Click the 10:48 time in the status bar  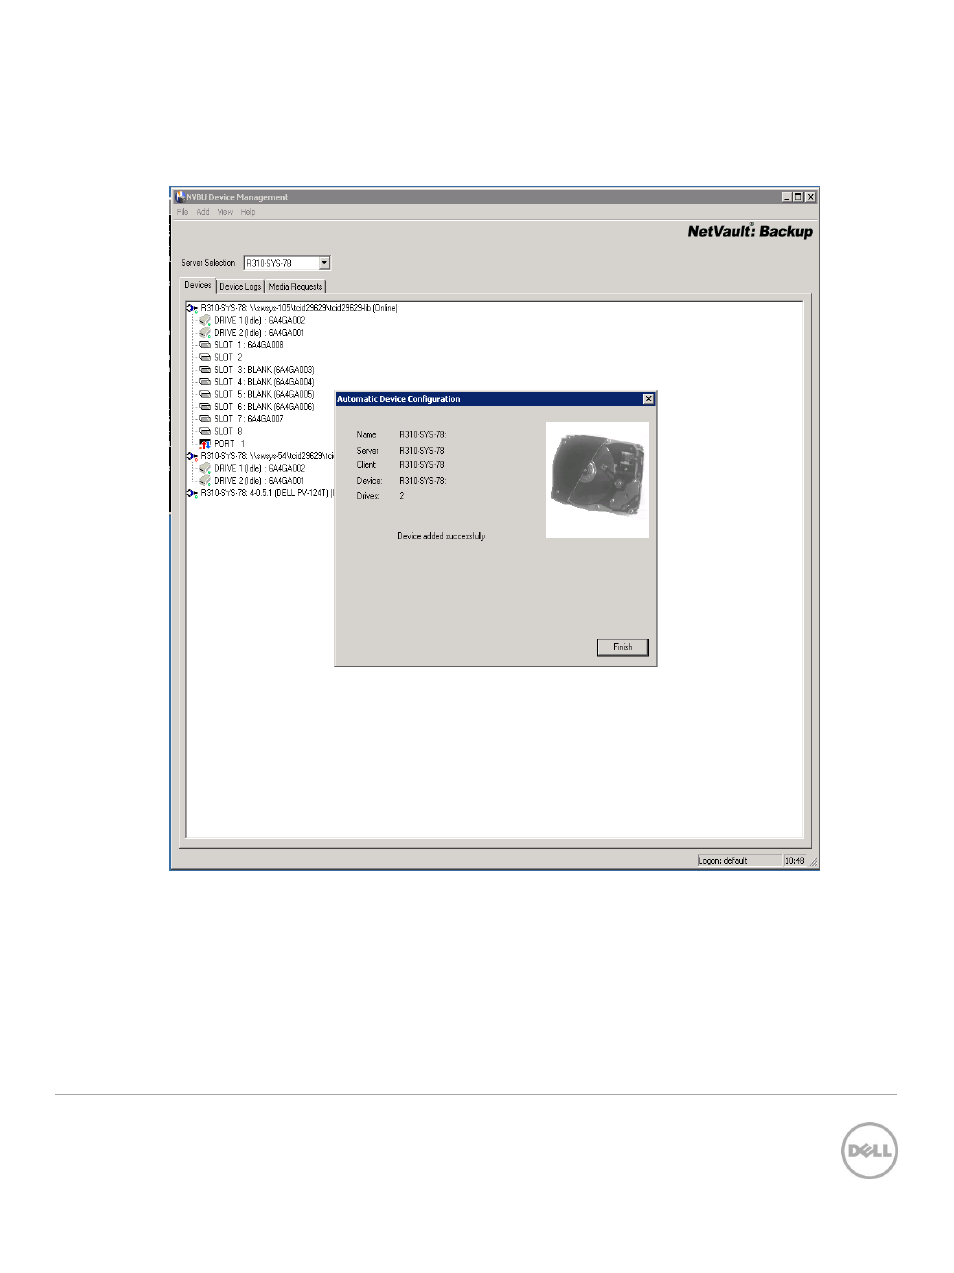pyautogui.click(x=795, y=861)
